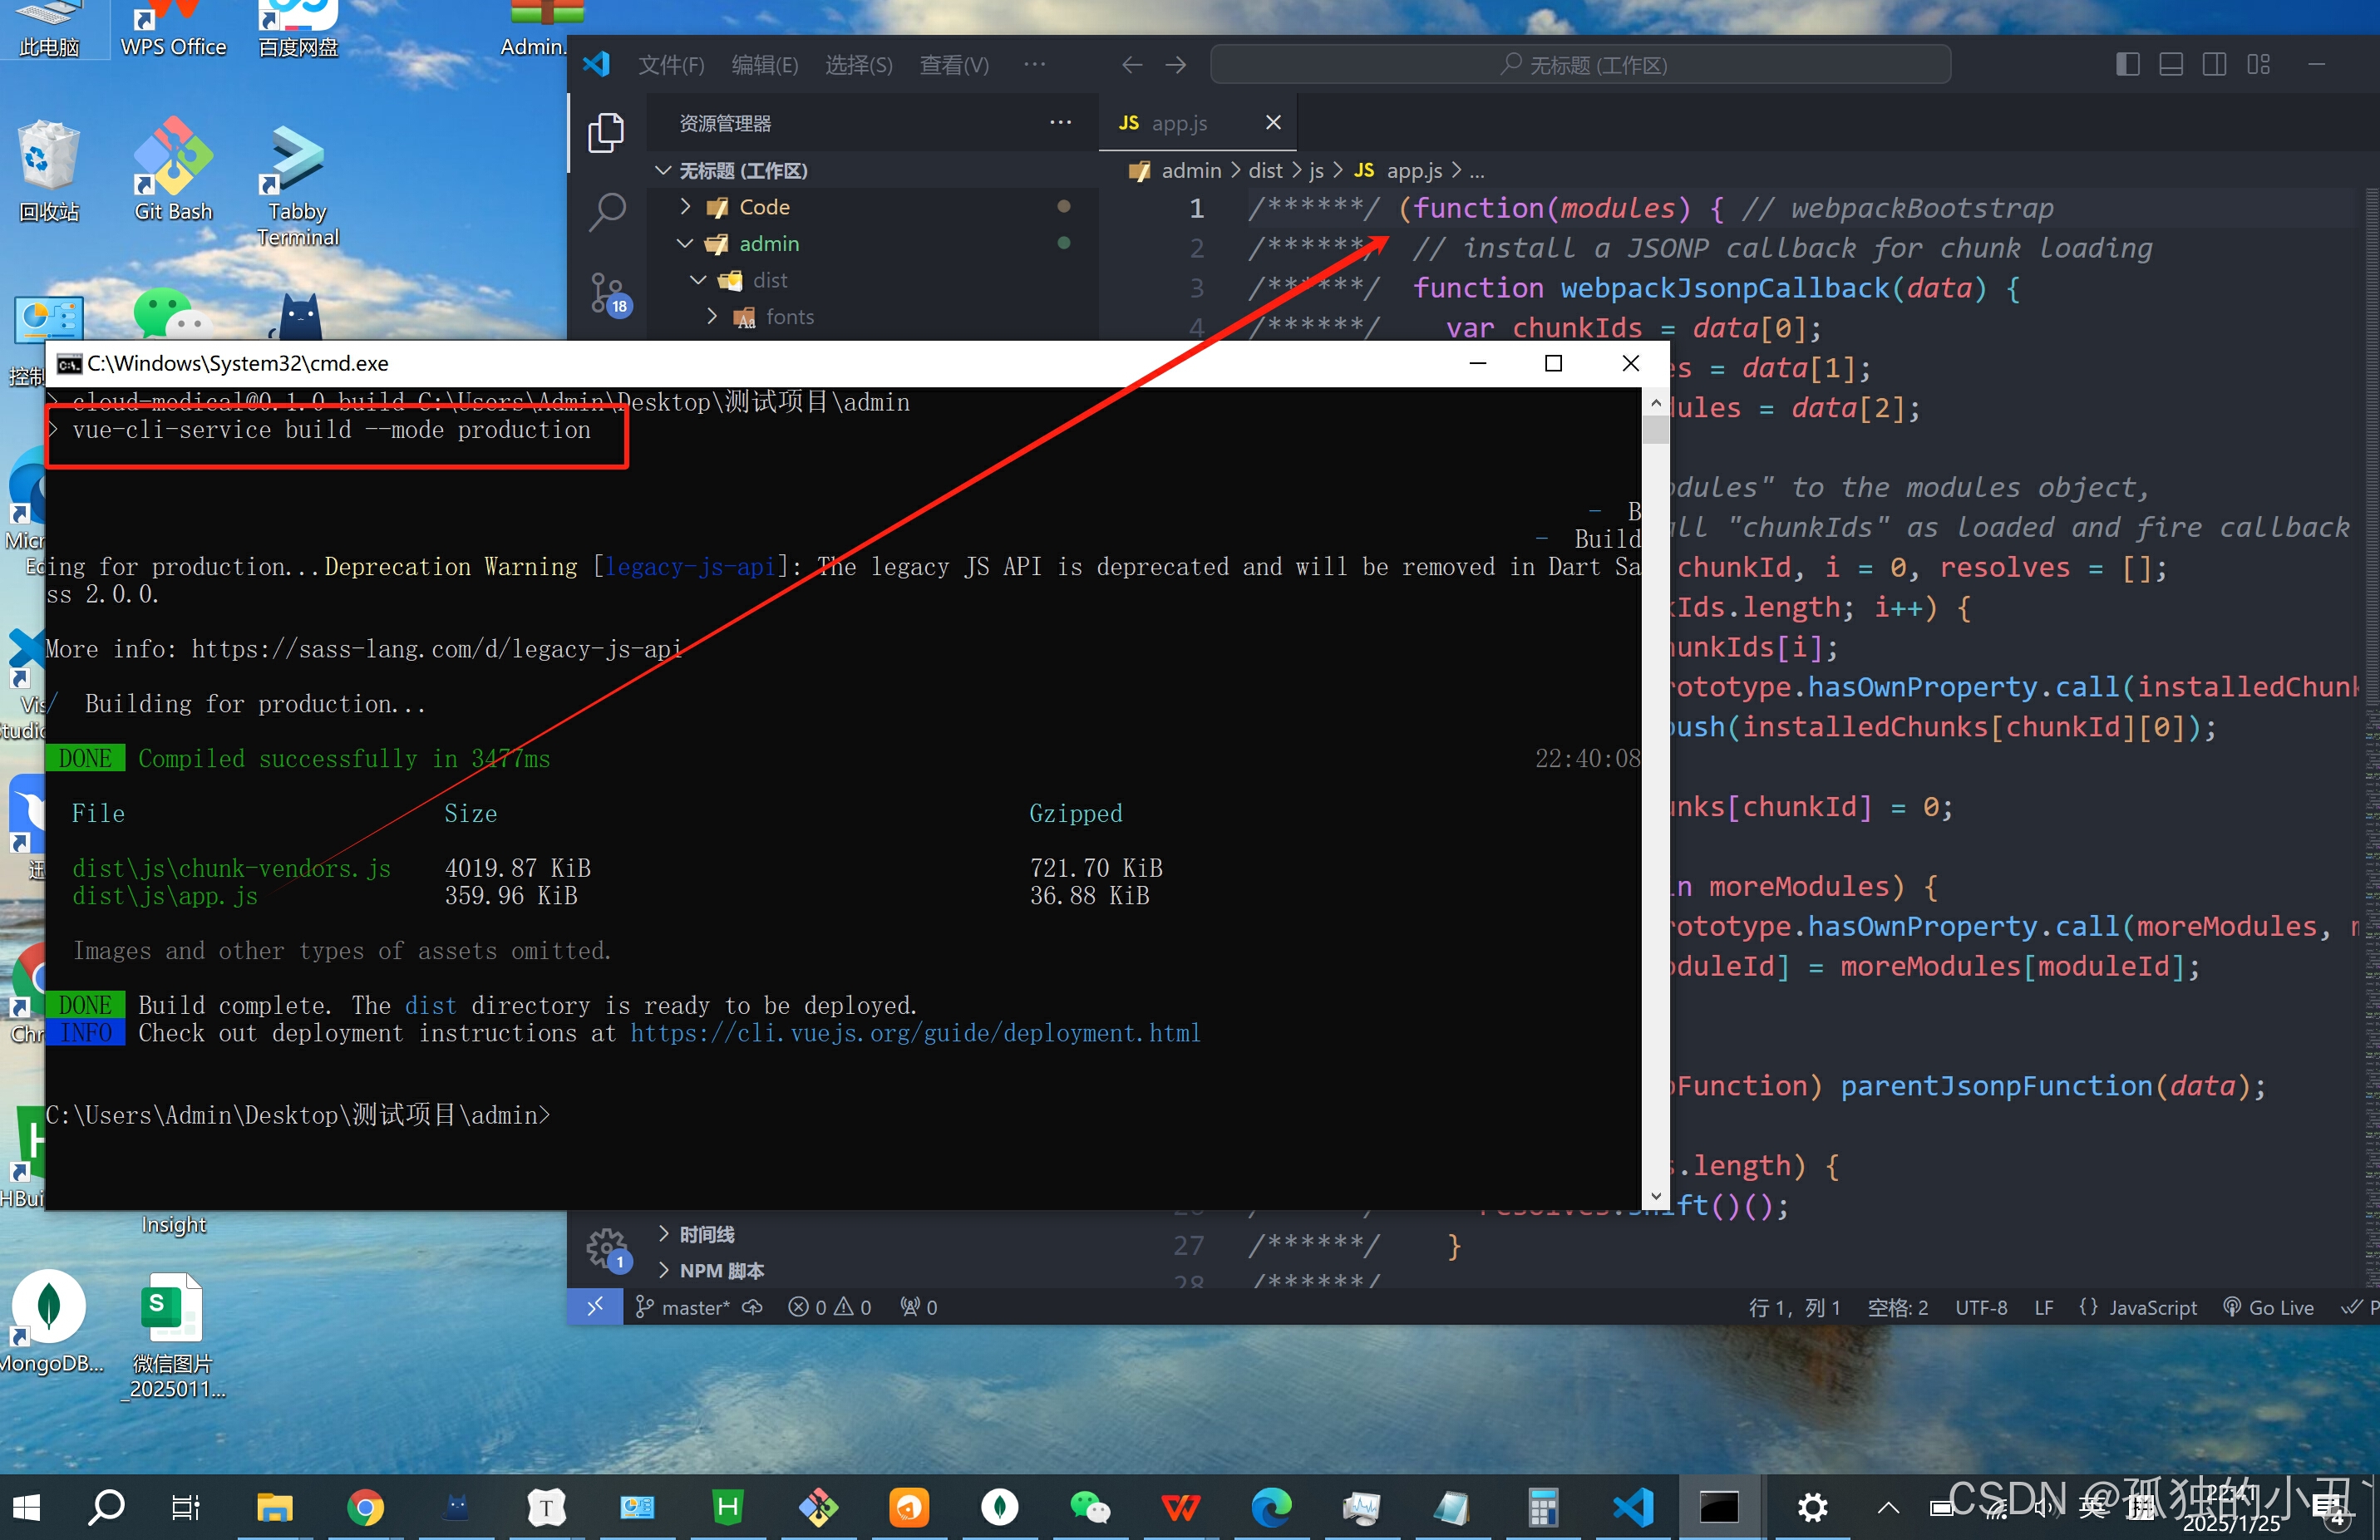Click the cmd window vertical scrollbar thumb
Screen dimensions: 2380x1540
tap(1655, 429)
